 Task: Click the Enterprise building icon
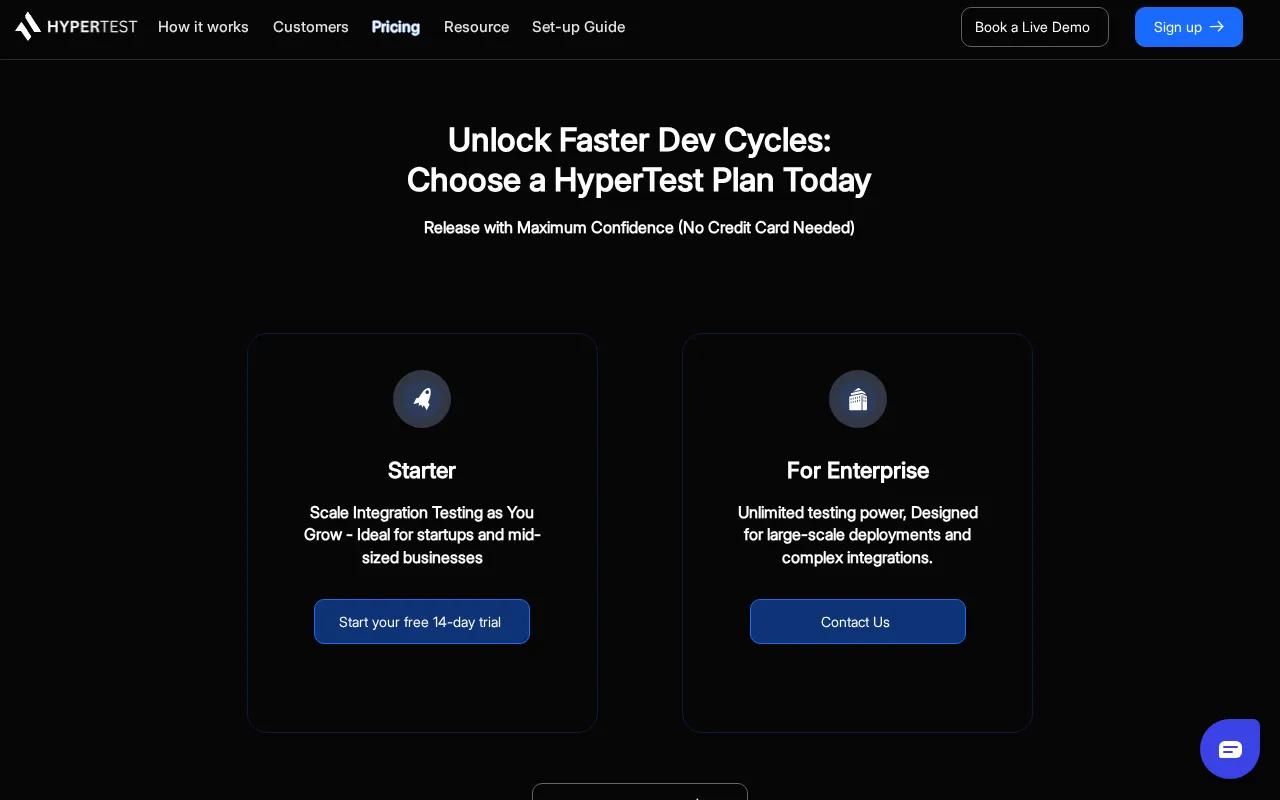click(858, 399)
